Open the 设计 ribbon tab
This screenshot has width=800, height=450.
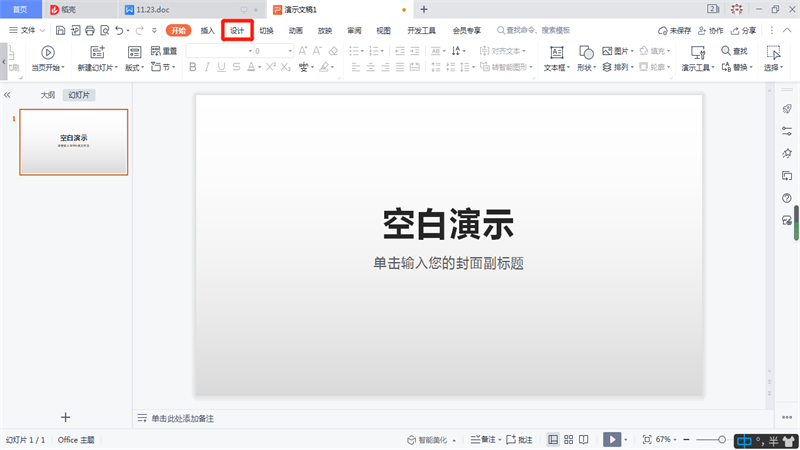coord(237,31)
